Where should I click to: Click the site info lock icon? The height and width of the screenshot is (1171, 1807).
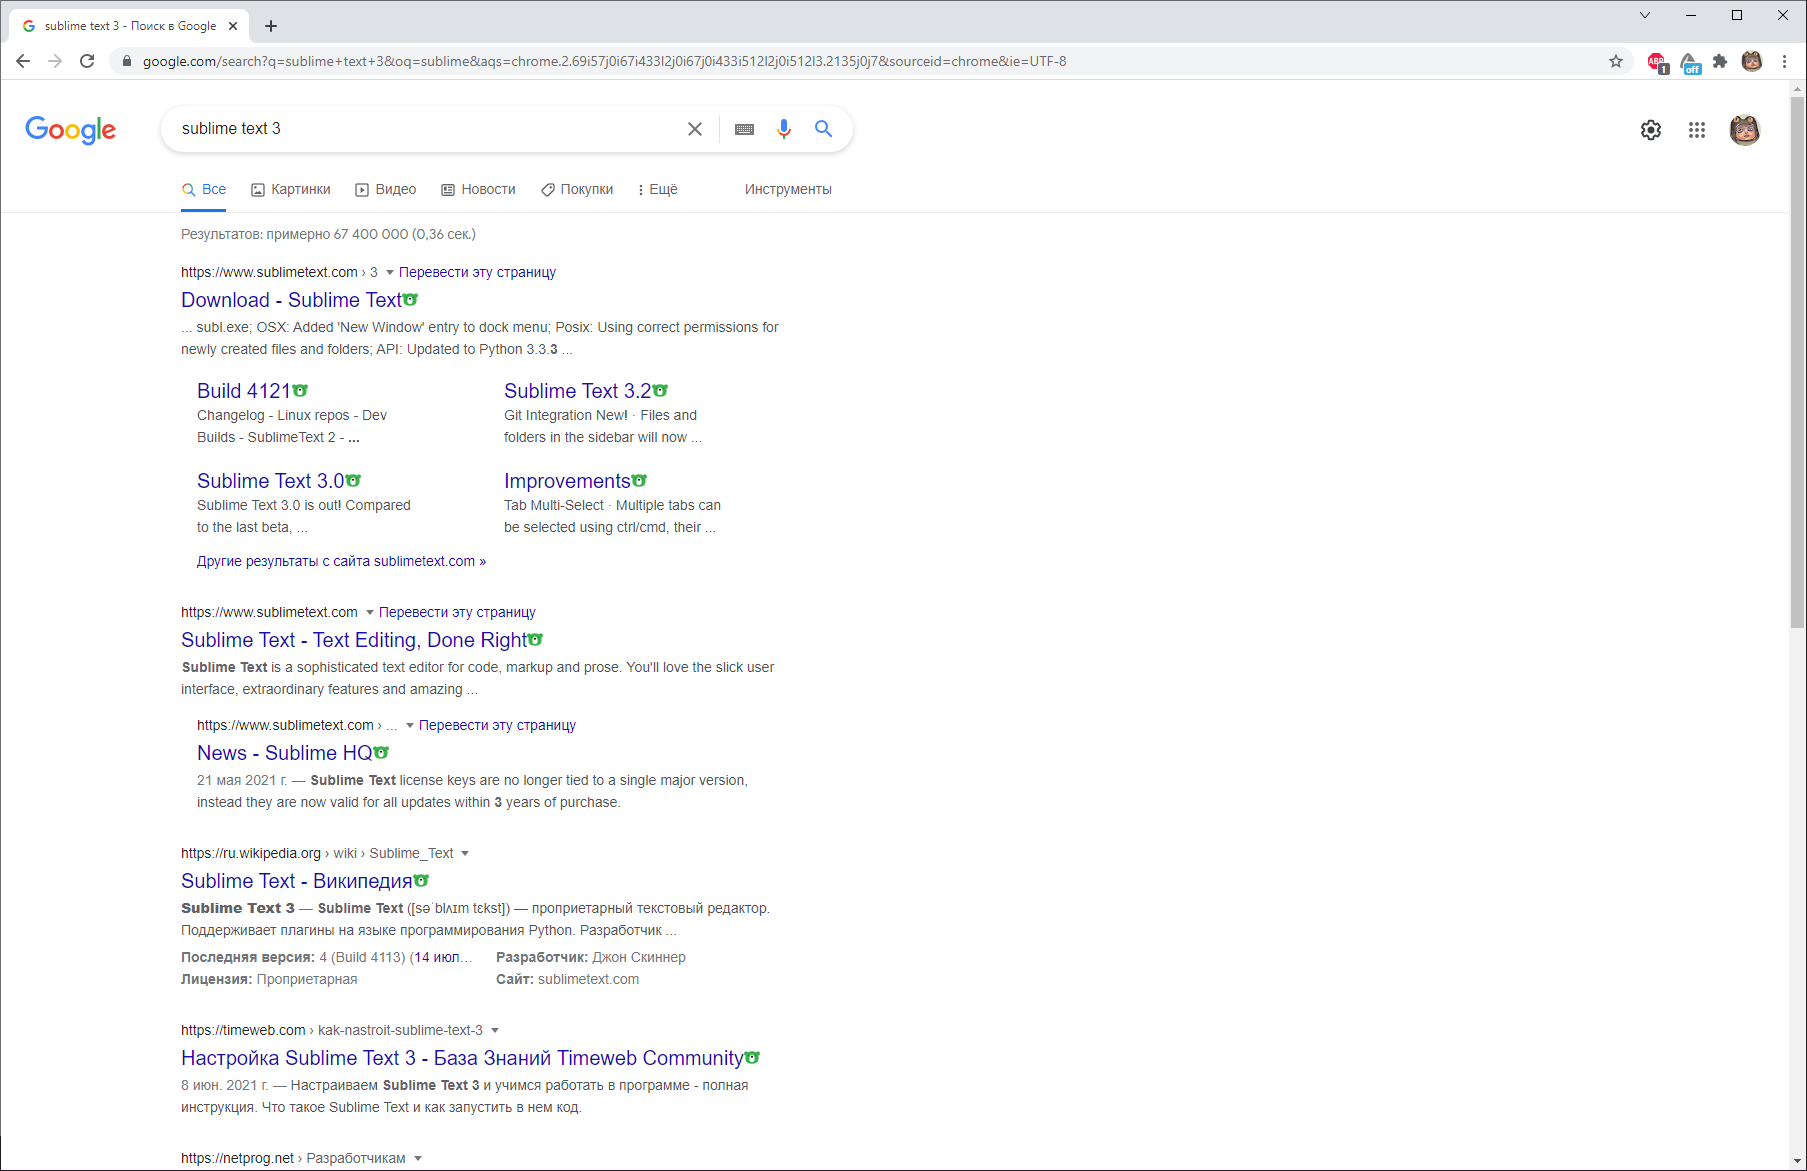coord(126,61)
